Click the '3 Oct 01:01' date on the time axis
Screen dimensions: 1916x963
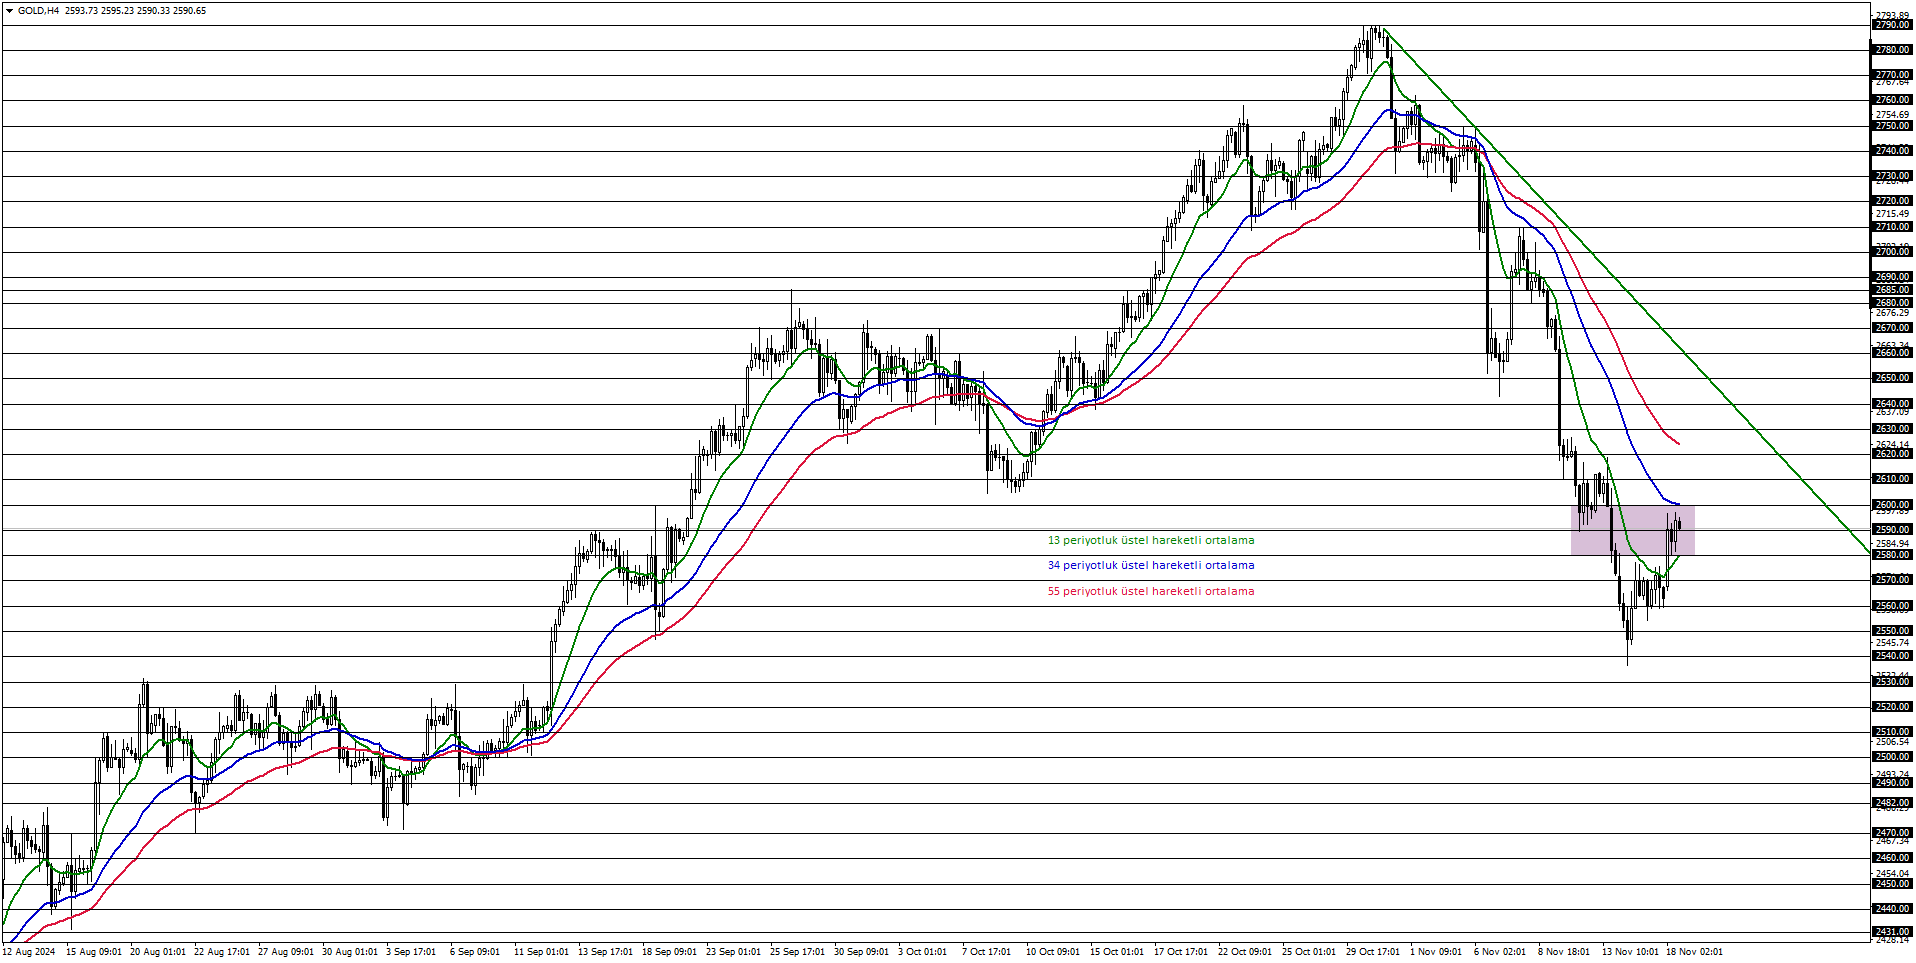(922, 952)
